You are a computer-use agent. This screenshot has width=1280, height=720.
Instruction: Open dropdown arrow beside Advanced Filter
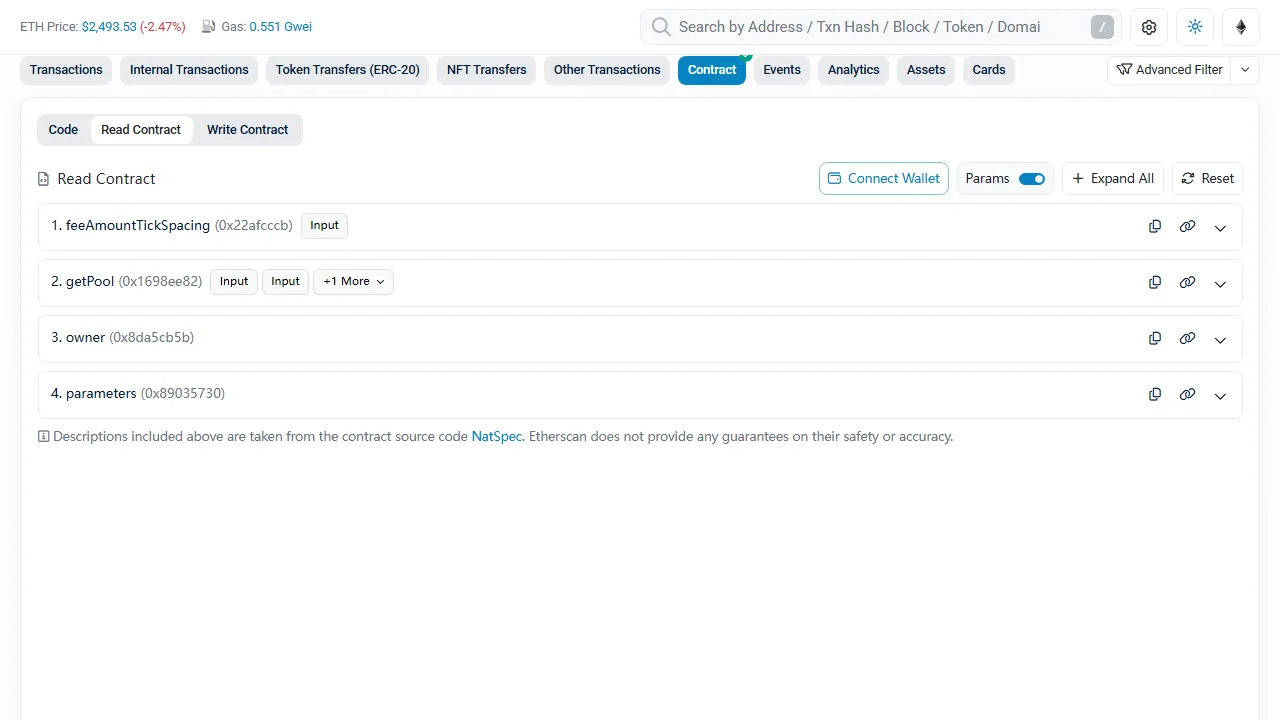pos(1245,70)
